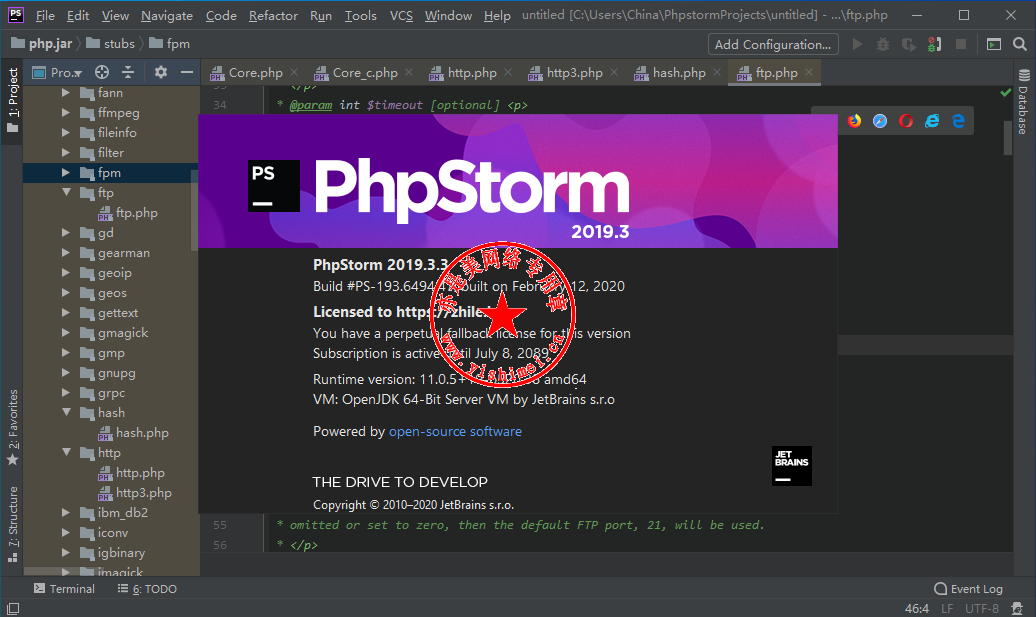Click the tool windows toggle icon at bottom-left
The height and width of the screenshot is (617, 1036).
[x=13, y=608]
